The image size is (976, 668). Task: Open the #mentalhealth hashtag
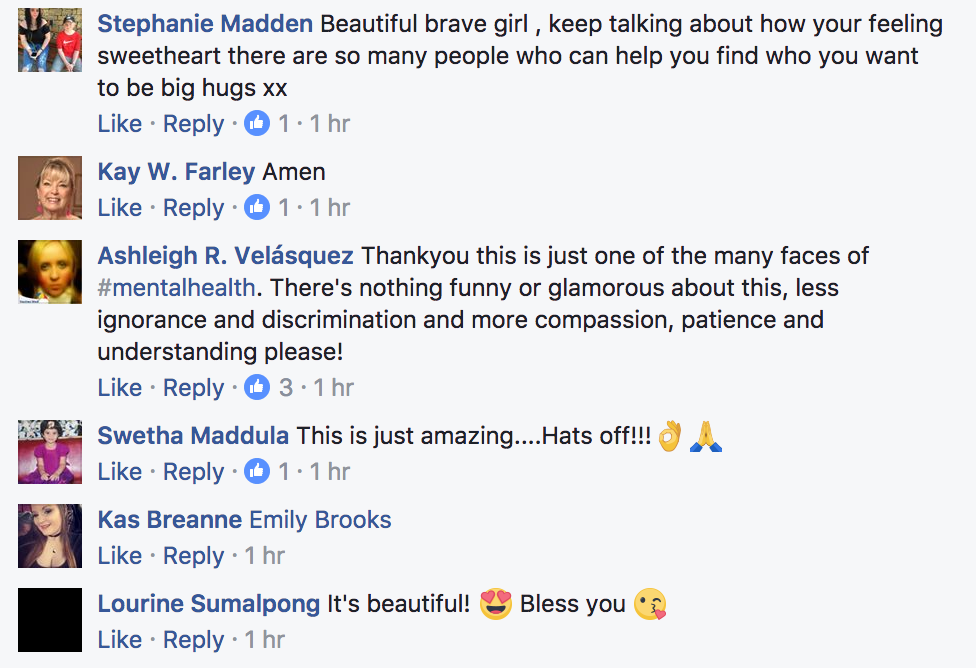[176, 288]
